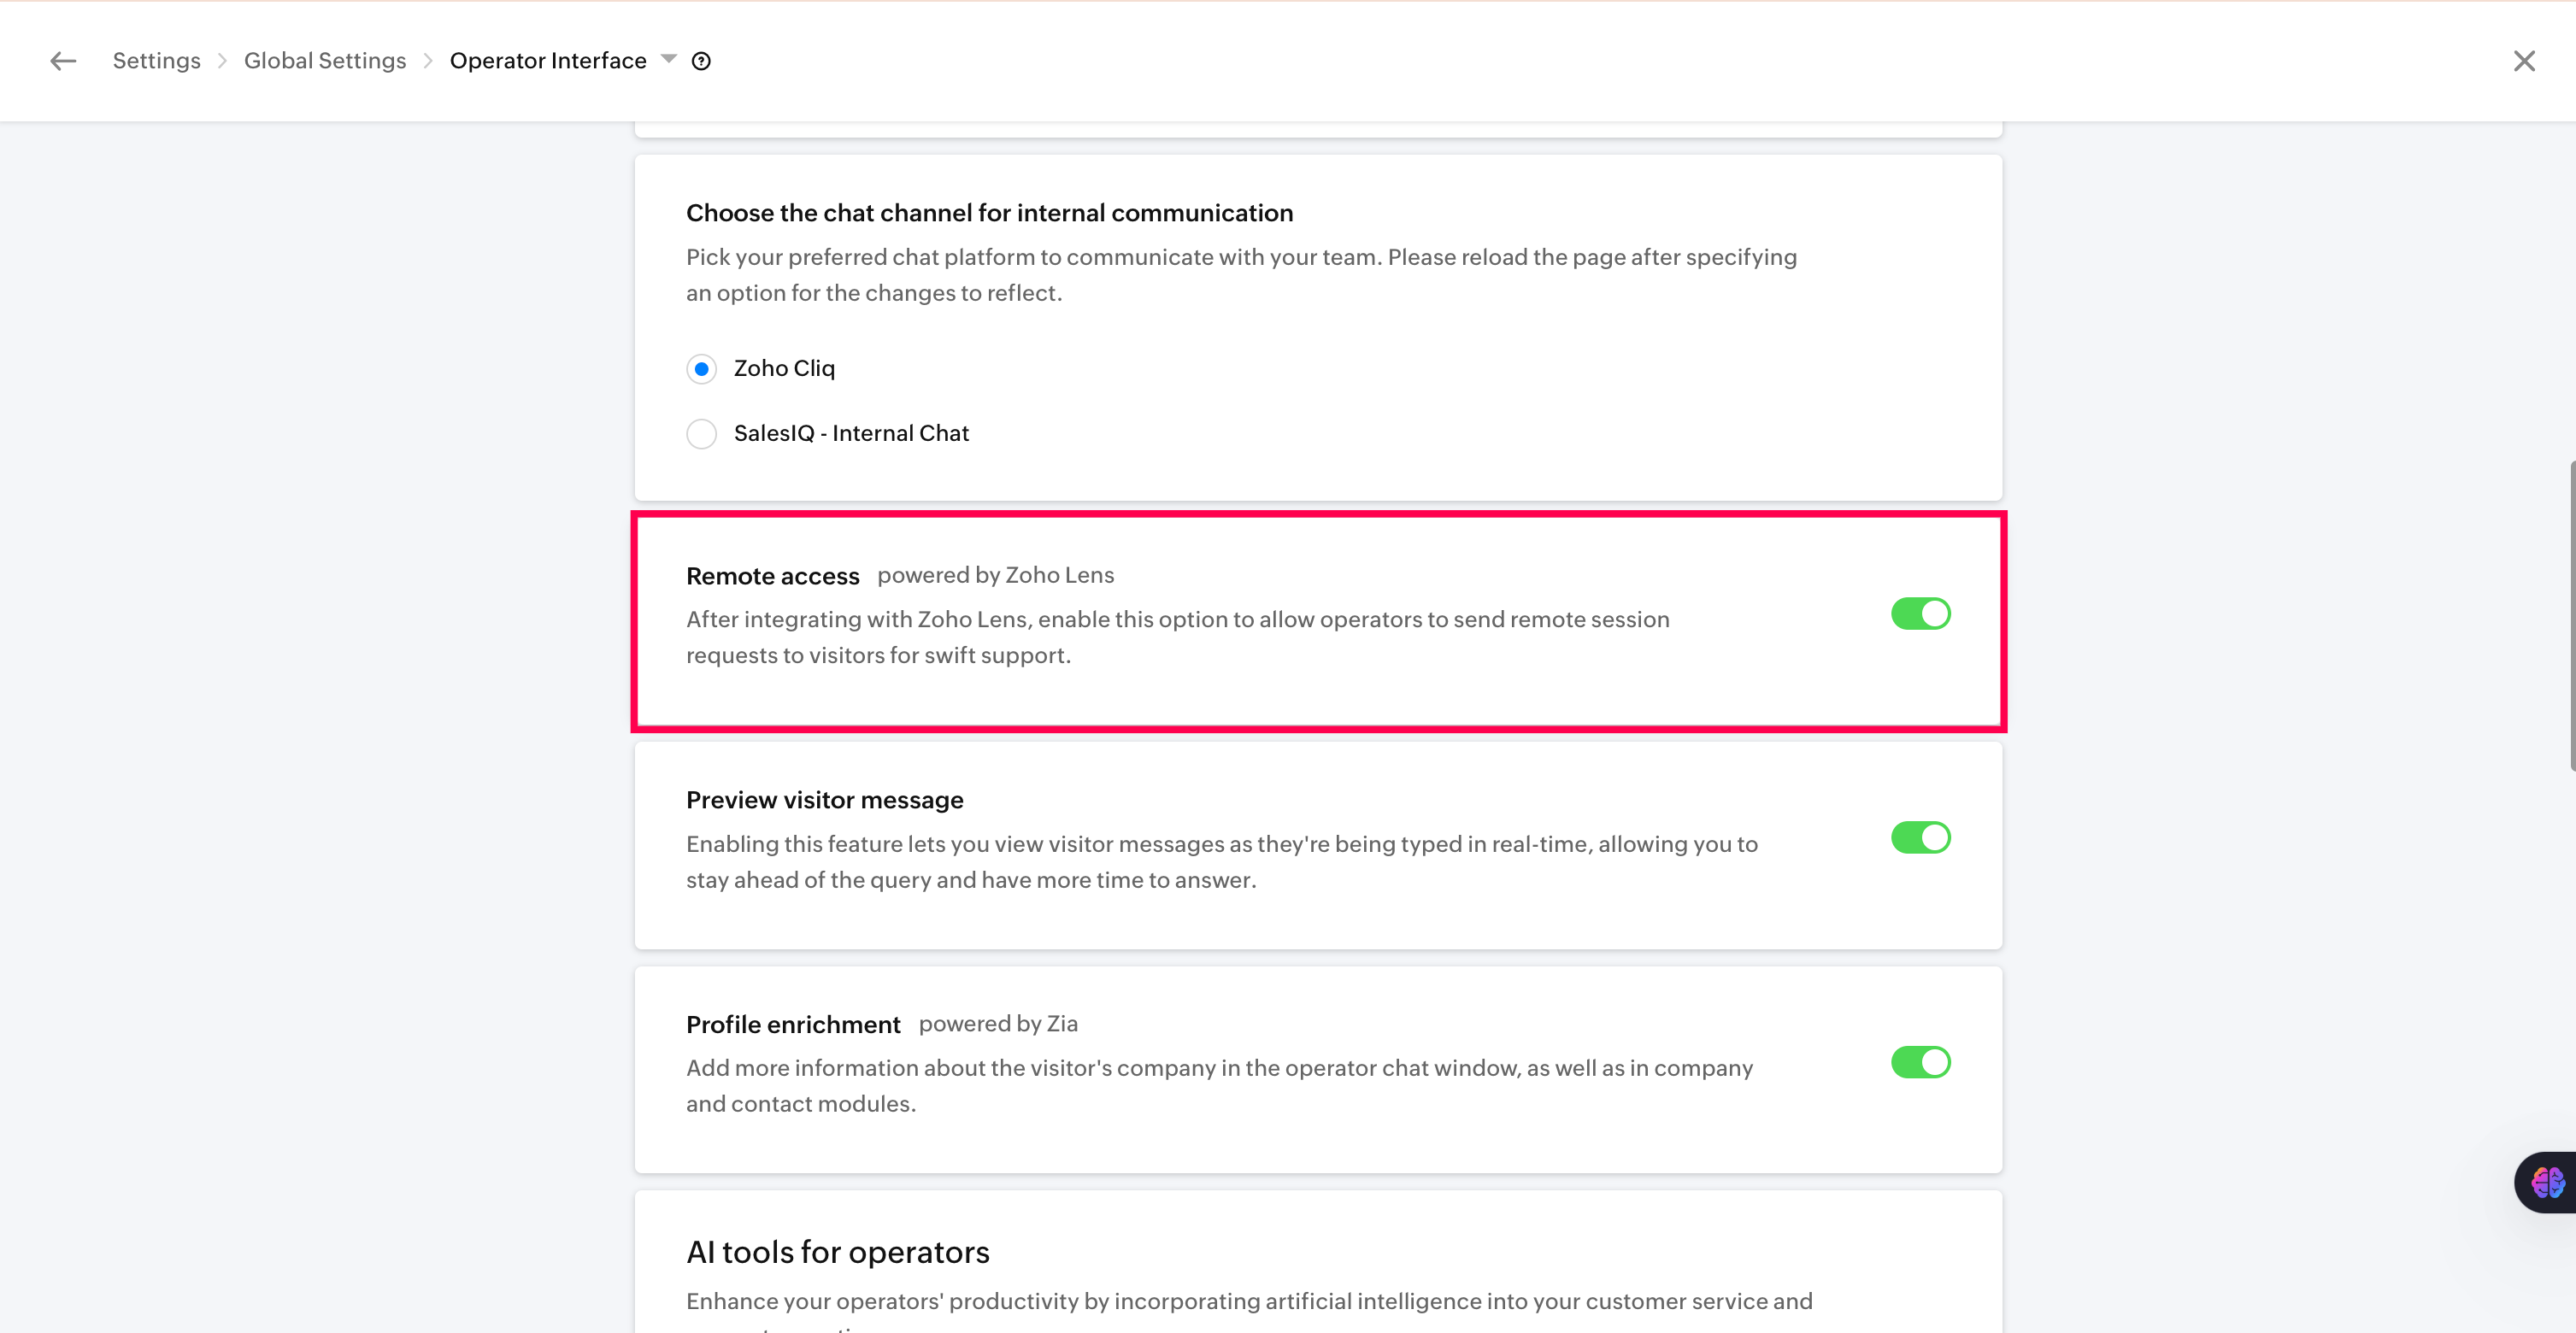Close the settings panel with X
Screen dimensions: 2576x1333
point(2524,61)
